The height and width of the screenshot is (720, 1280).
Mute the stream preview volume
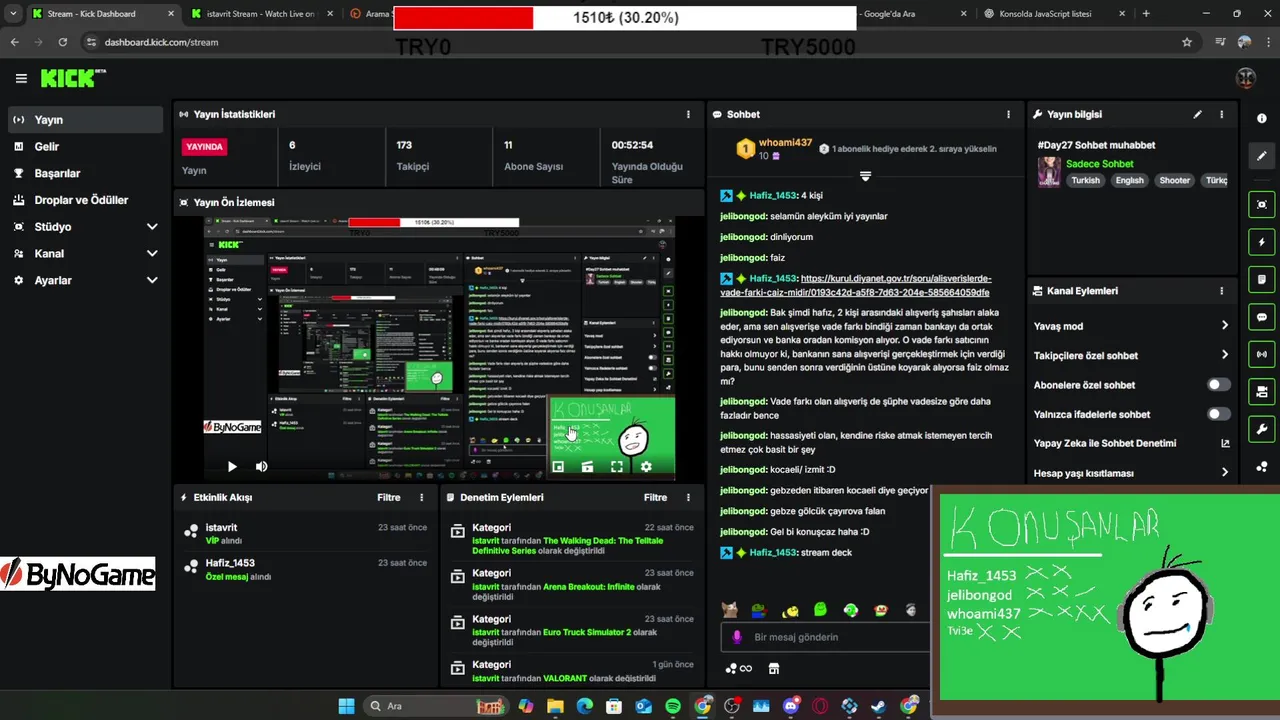(x=261, y=466)
